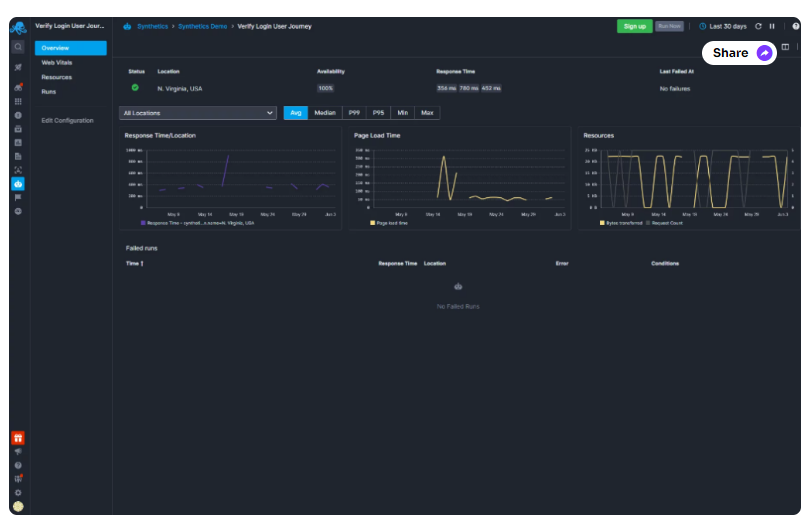Select the Min statistic option

click(x=402, y=113)
